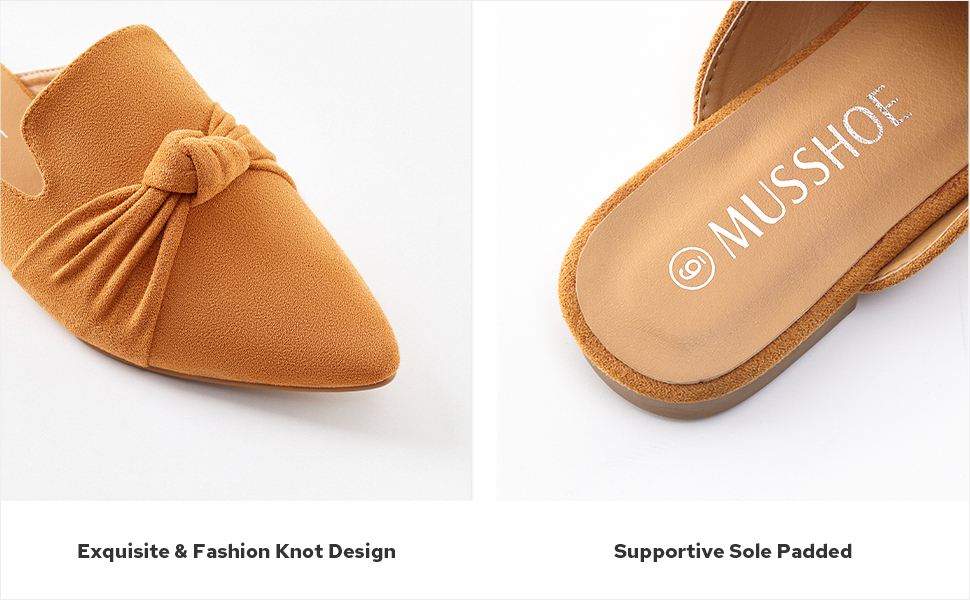The width and height of the screenshot is (970, 600).
Task: Click the right padded sole product image
Action: pos(732,250)
